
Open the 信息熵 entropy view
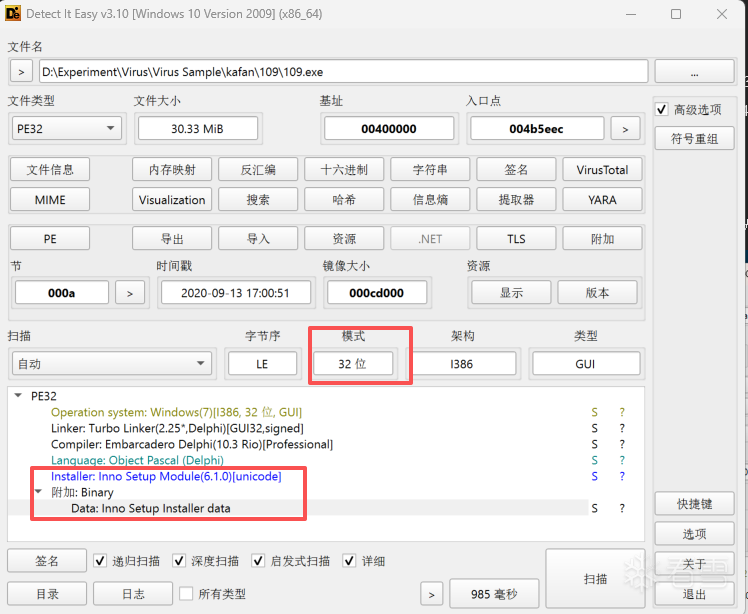tap(430, 200)
